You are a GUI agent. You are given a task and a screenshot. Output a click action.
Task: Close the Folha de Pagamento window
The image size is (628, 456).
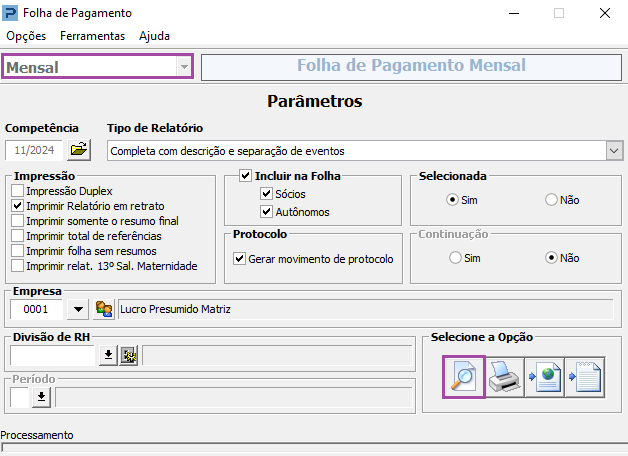[605, 13]
